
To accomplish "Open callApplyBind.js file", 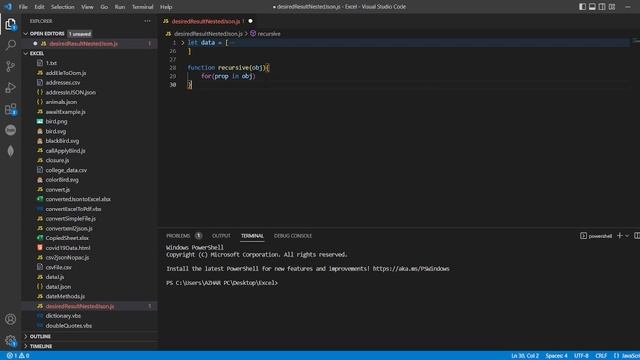I will 65,151.
